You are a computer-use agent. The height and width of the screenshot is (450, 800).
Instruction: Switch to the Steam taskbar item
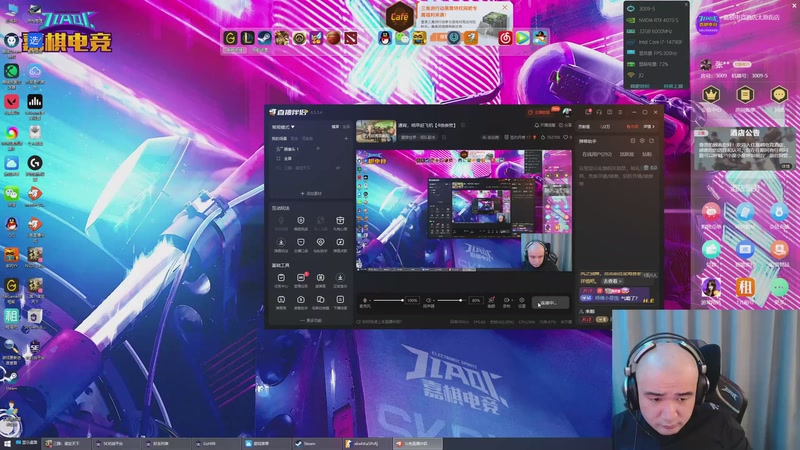pyautogui.click(x=316, y=444)
